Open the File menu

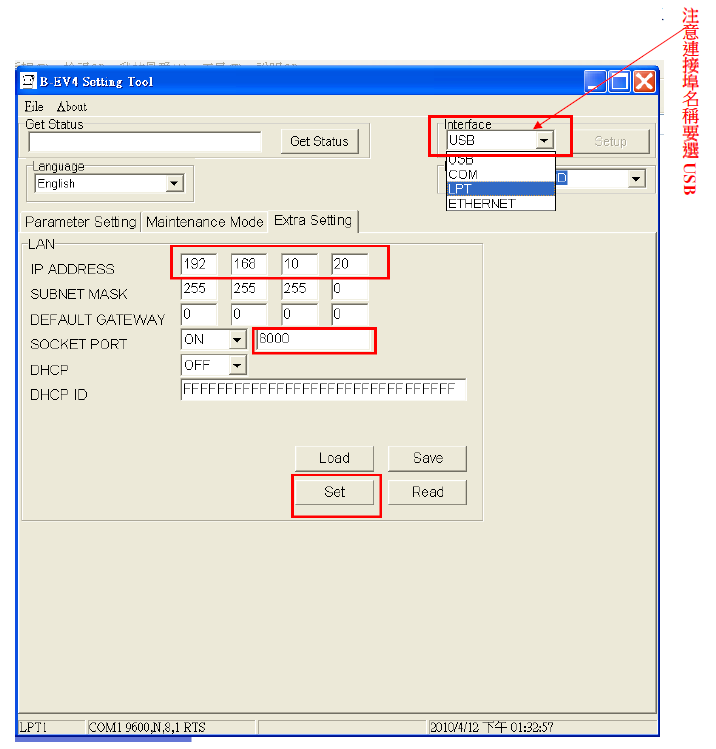pyautogui.click(x=34, y=106)
